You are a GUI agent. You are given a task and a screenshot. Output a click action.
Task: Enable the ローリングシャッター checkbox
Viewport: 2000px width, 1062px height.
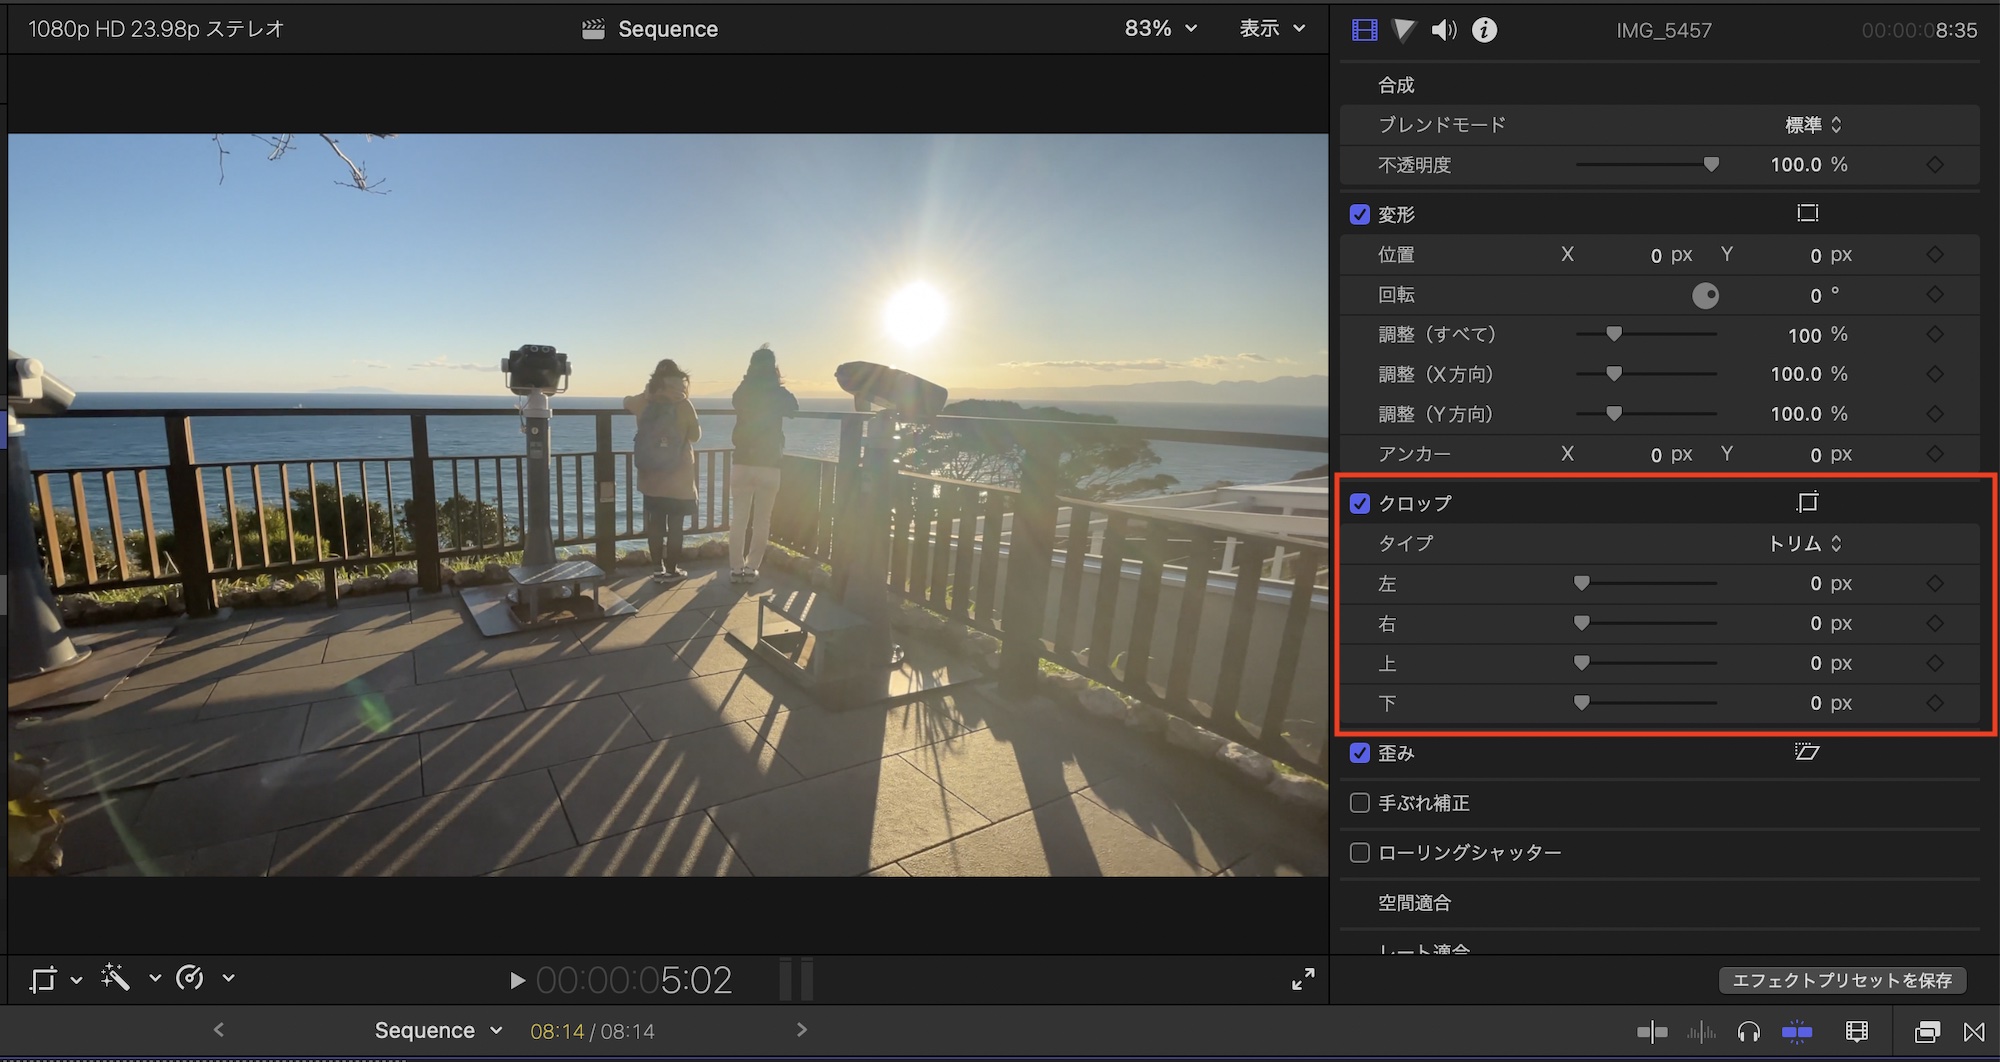tap(1360, 853)
